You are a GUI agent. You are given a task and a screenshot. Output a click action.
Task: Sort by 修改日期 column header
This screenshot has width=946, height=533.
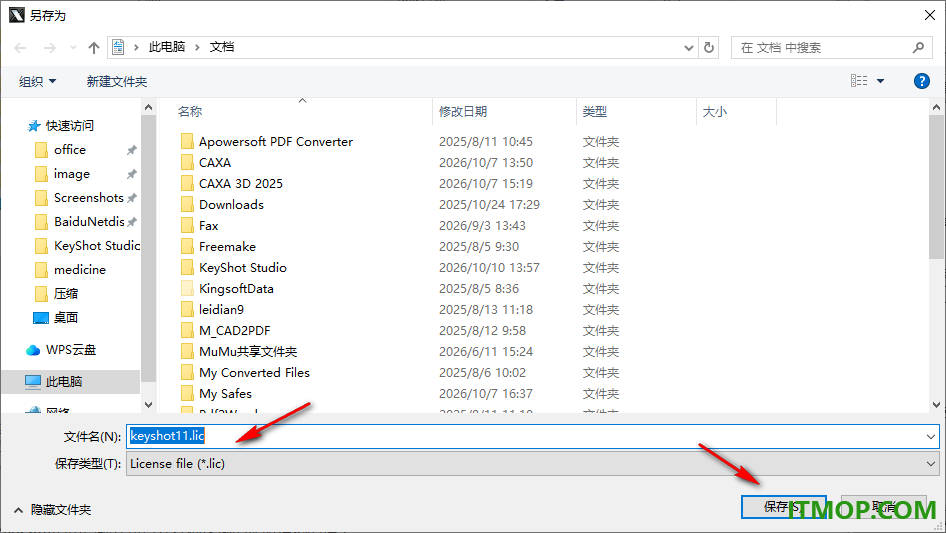coord(463,112)
